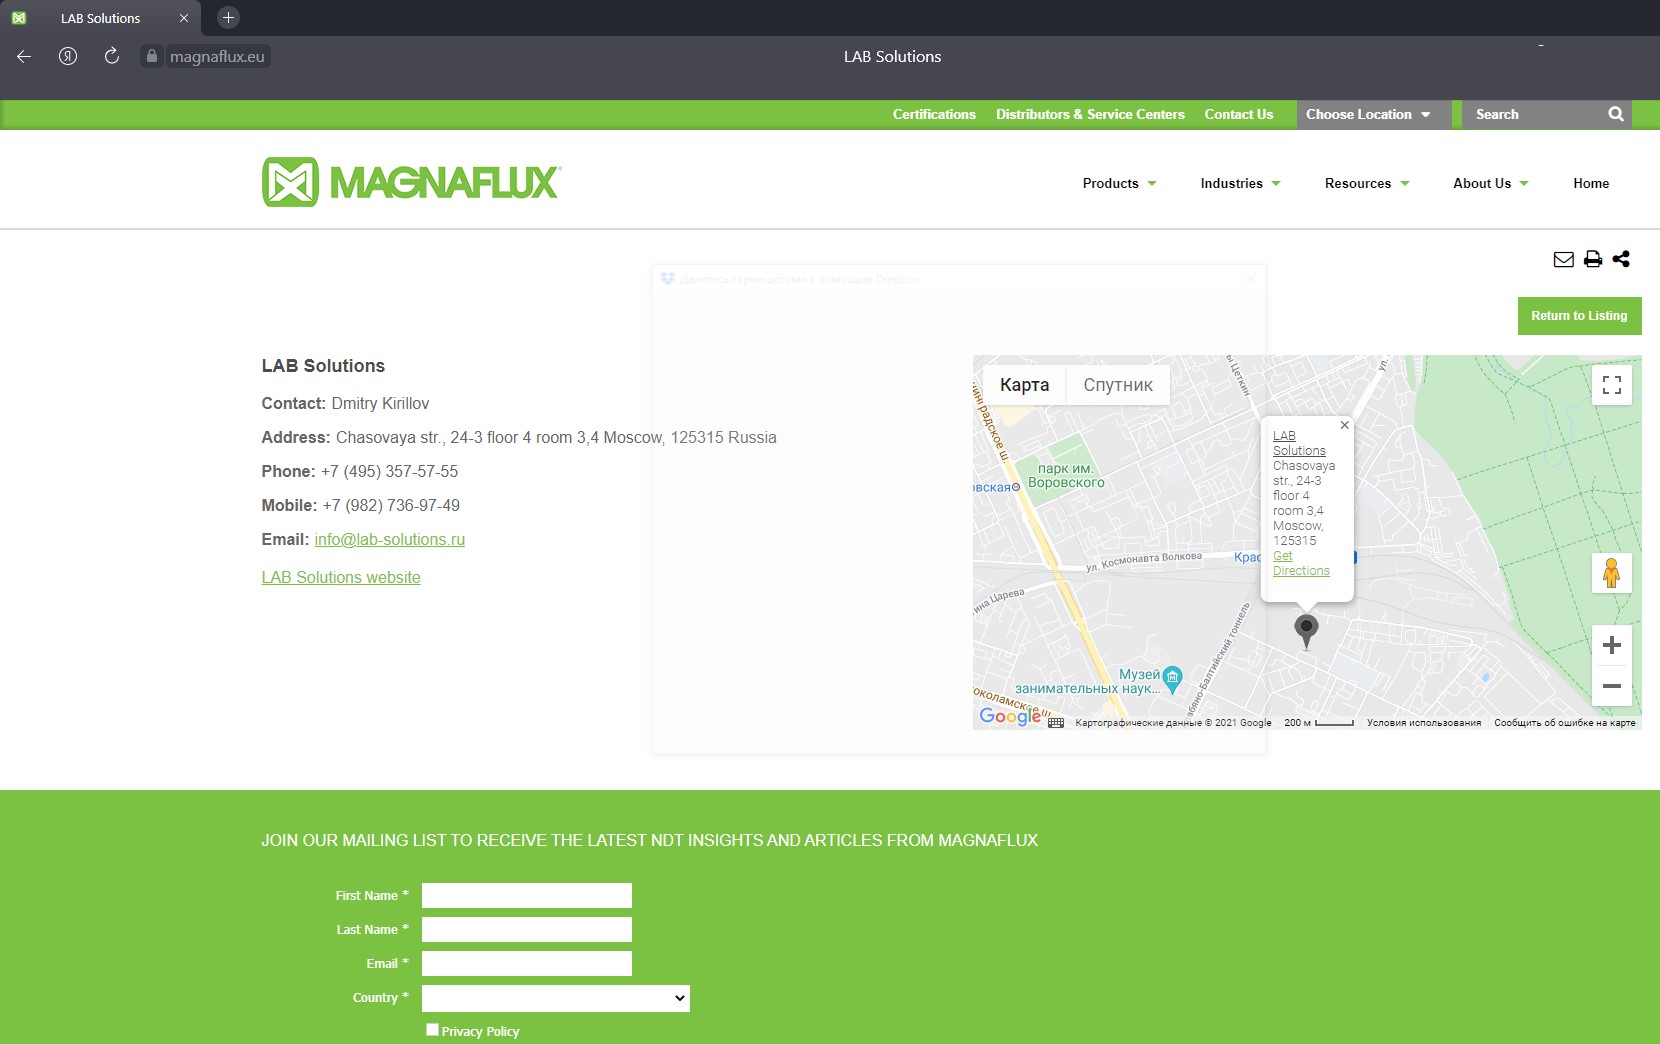This screenshot has width=1660, height=1044.
Task: Open Distributors & Service Centers
Action: point(1090,114)
